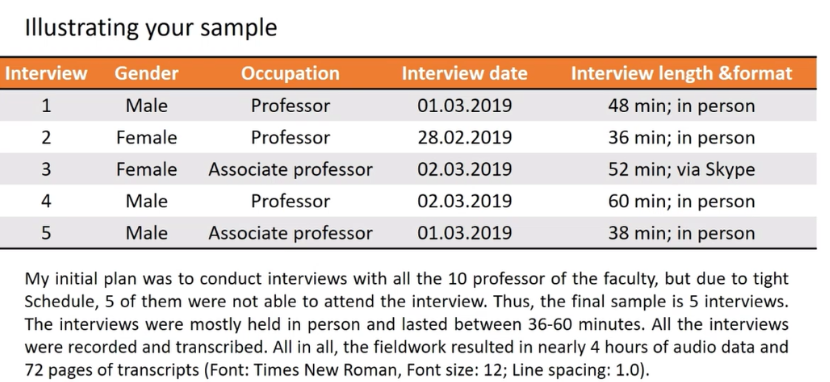Viewport: 830px width, 382px height.
Task: Select the 28.02.2019 date cell
Action: (464, 138)
